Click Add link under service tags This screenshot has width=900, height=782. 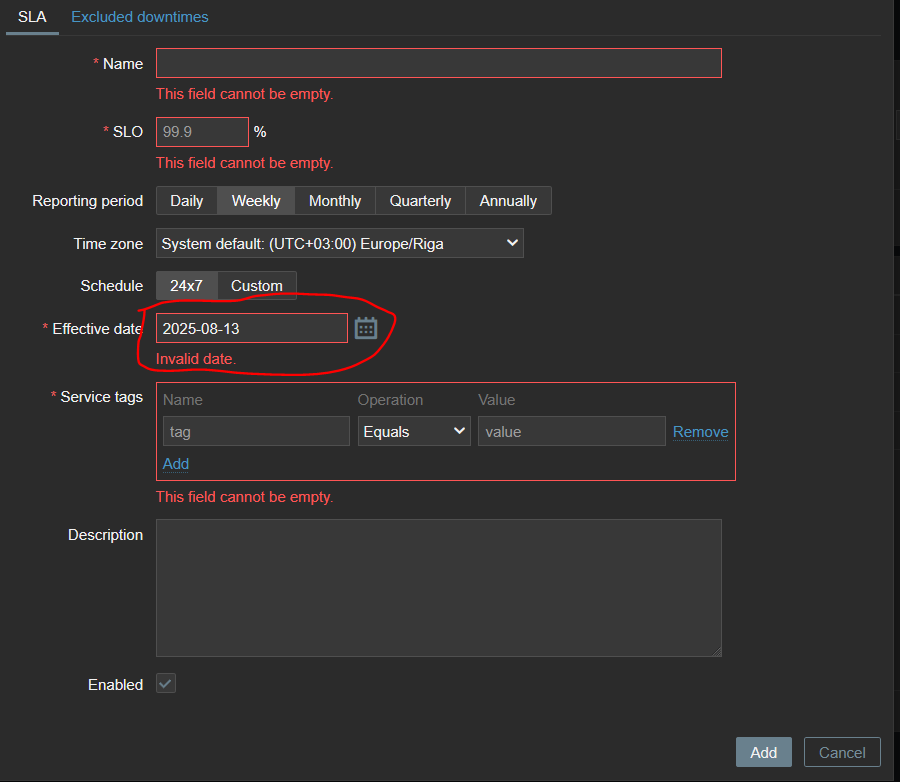tap(176, 463)
